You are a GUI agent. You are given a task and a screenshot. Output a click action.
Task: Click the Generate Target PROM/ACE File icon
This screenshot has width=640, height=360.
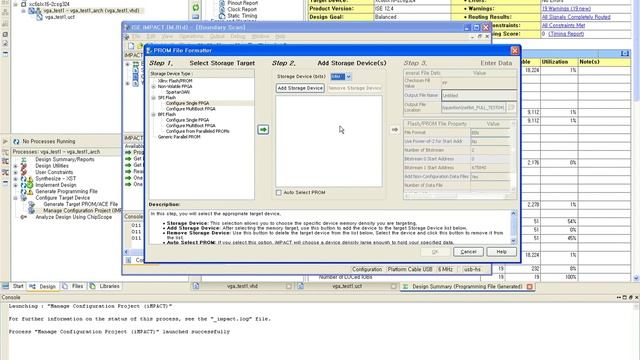31,204
